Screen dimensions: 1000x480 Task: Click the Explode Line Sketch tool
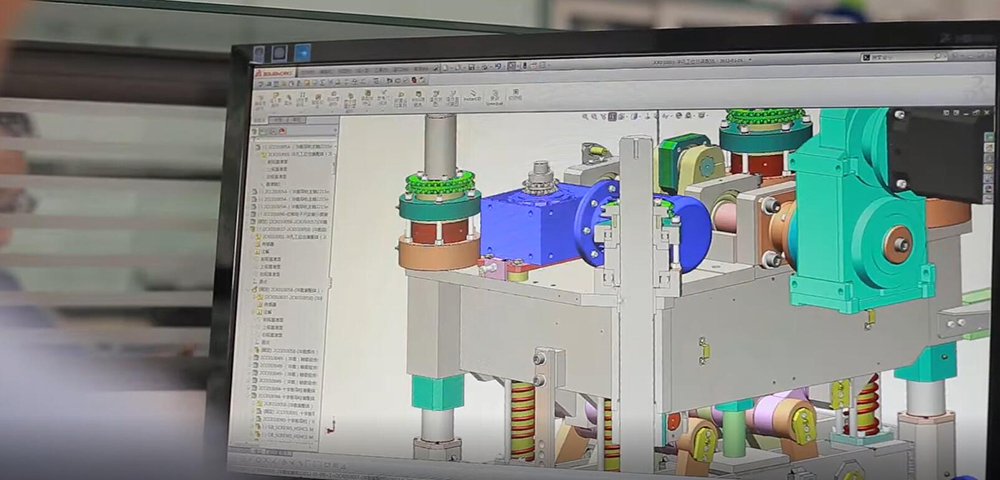coord(453,98)
